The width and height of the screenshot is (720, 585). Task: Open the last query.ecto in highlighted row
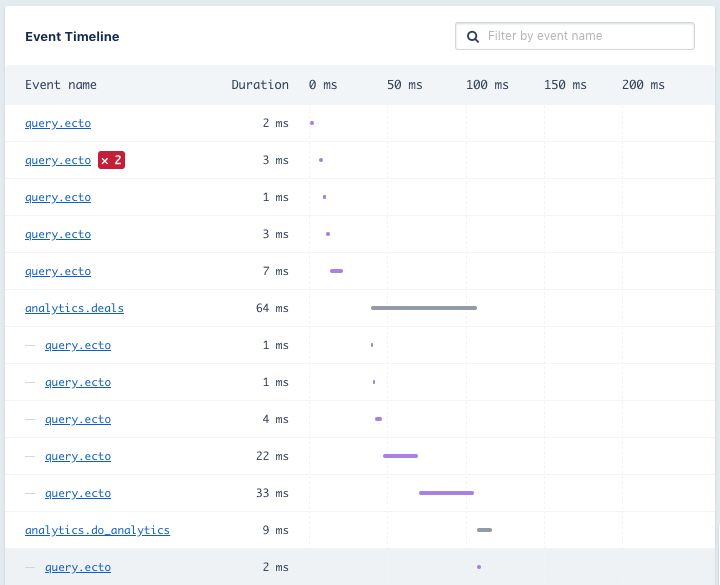point(78,568)
